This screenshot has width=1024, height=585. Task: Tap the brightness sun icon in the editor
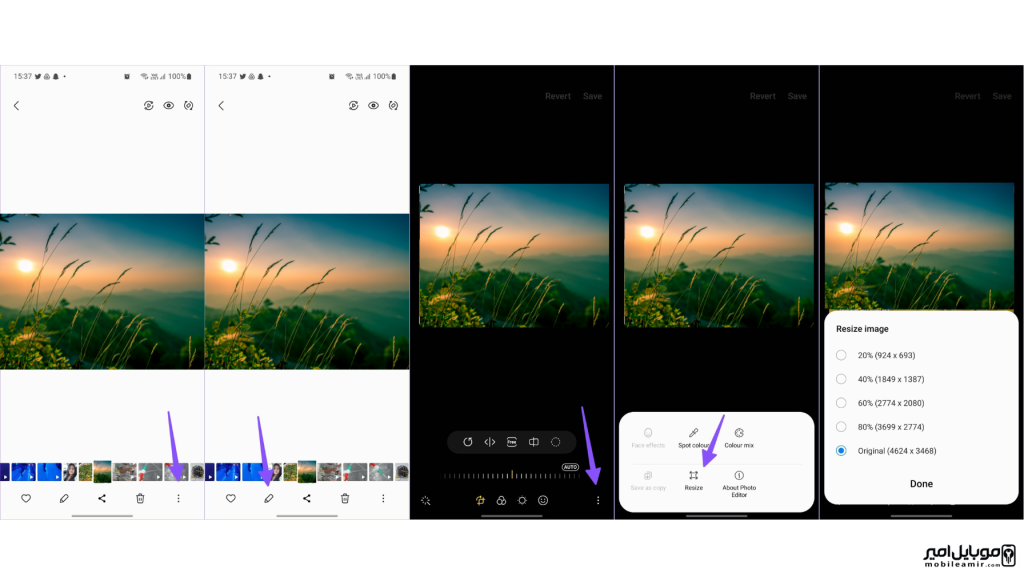point(522,500)
